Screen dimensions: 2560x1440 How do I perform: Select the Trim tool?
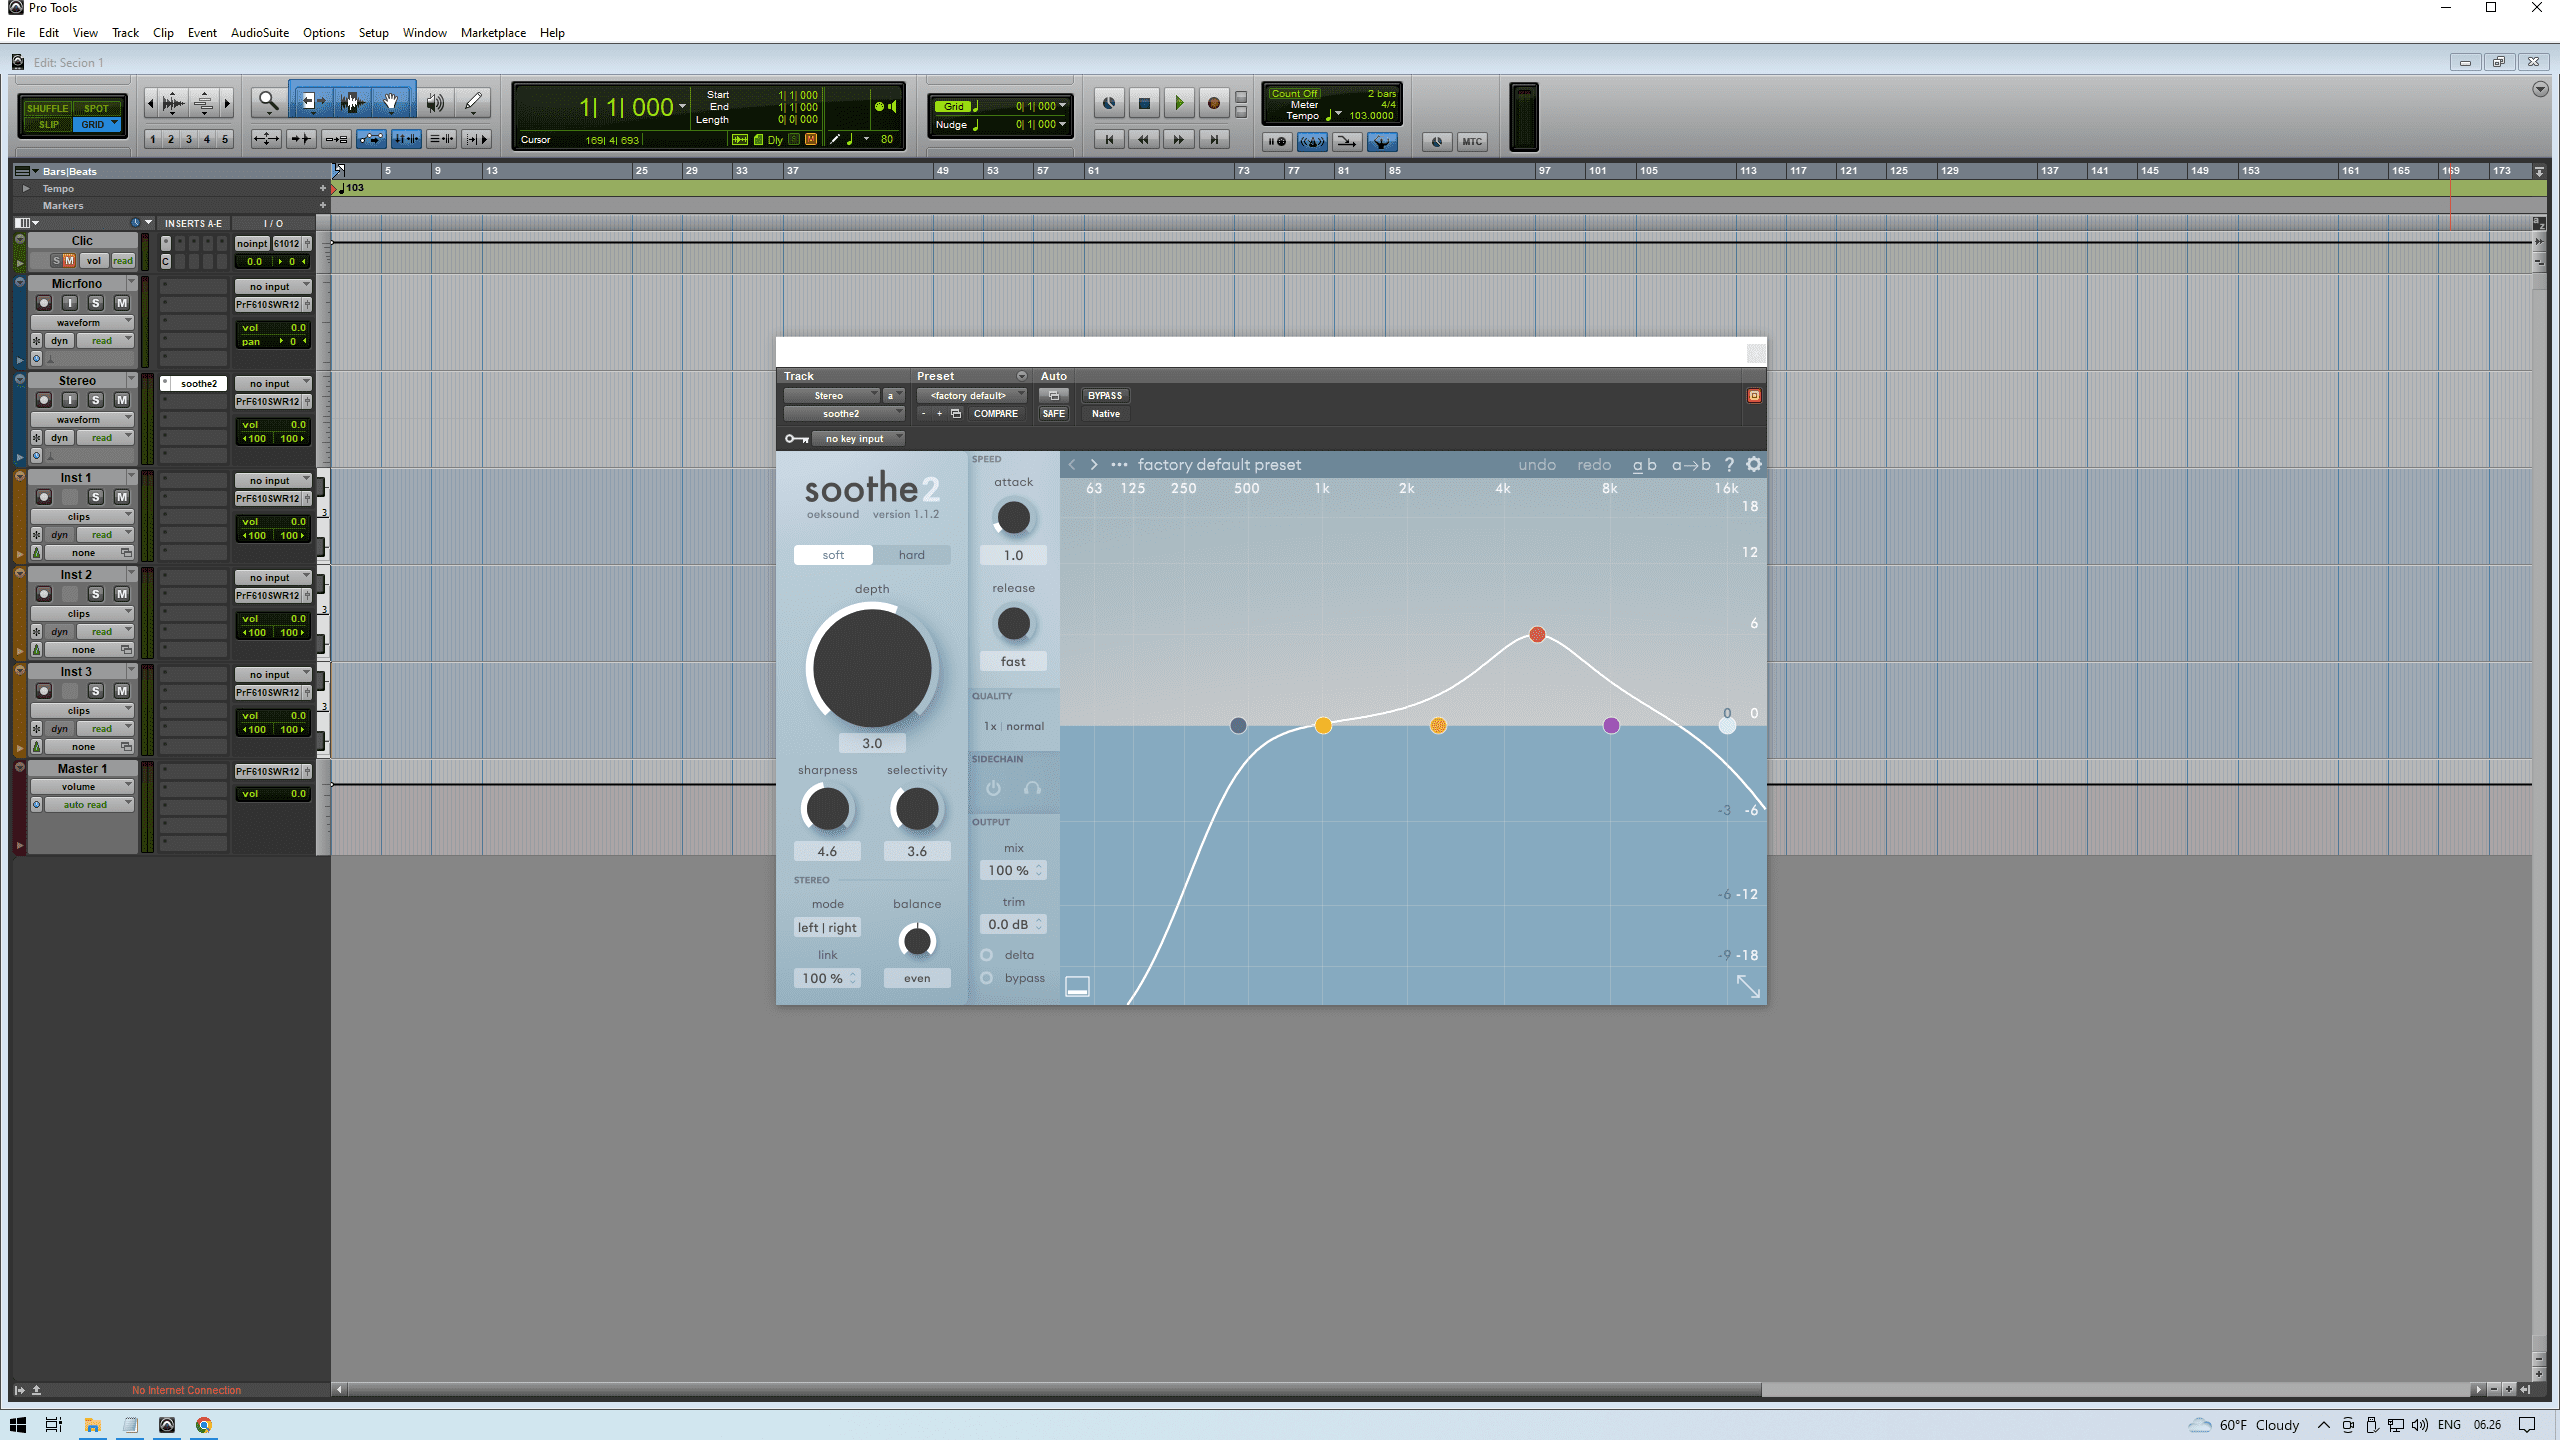312,102
